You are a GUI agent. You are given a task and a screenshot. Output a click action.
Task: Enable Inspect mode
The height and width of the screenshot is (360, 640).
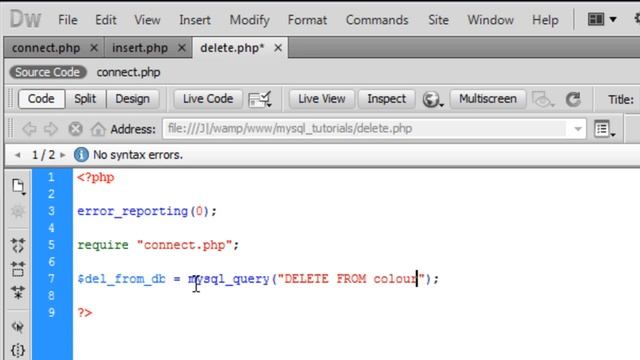387,99
